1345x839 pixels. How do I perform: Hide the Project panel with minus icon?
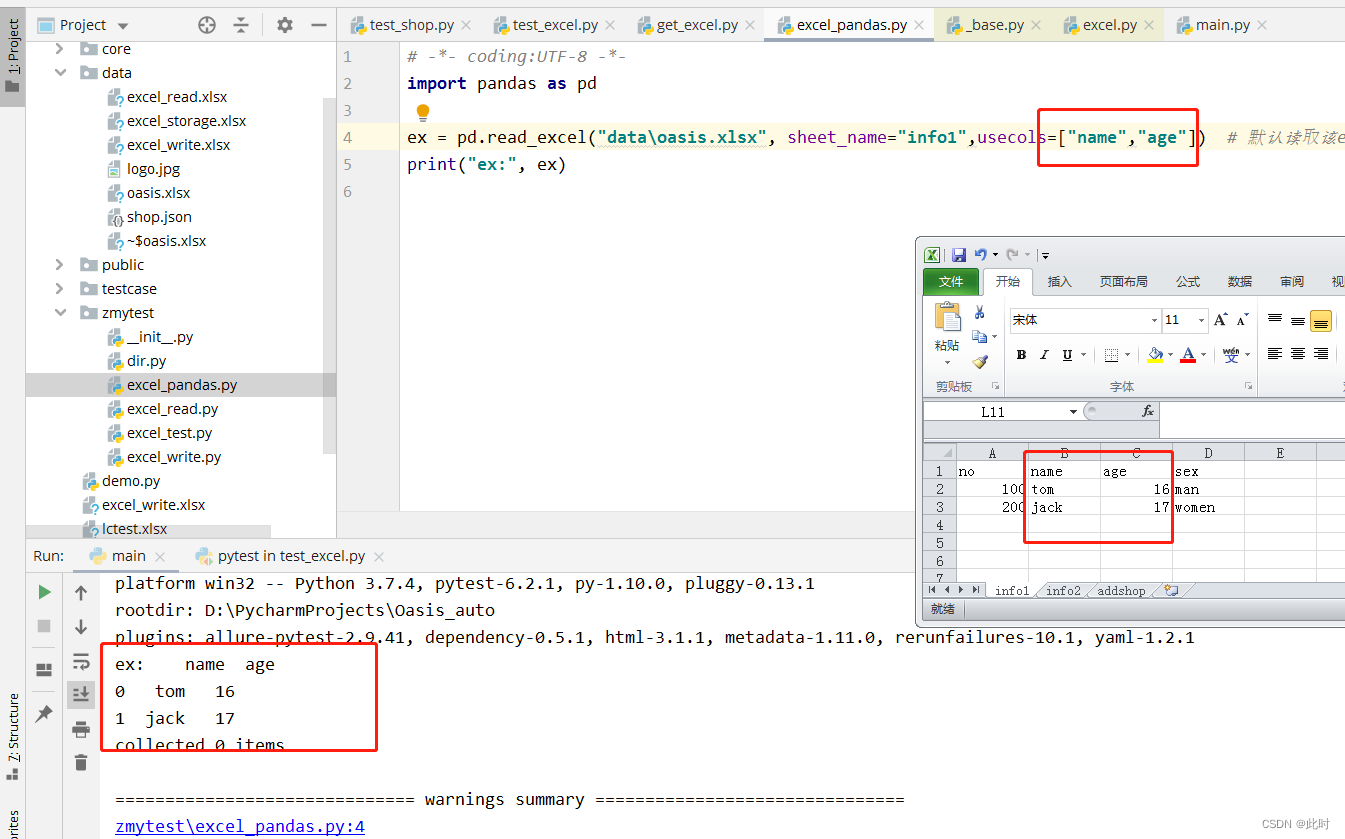click(318, 25)
